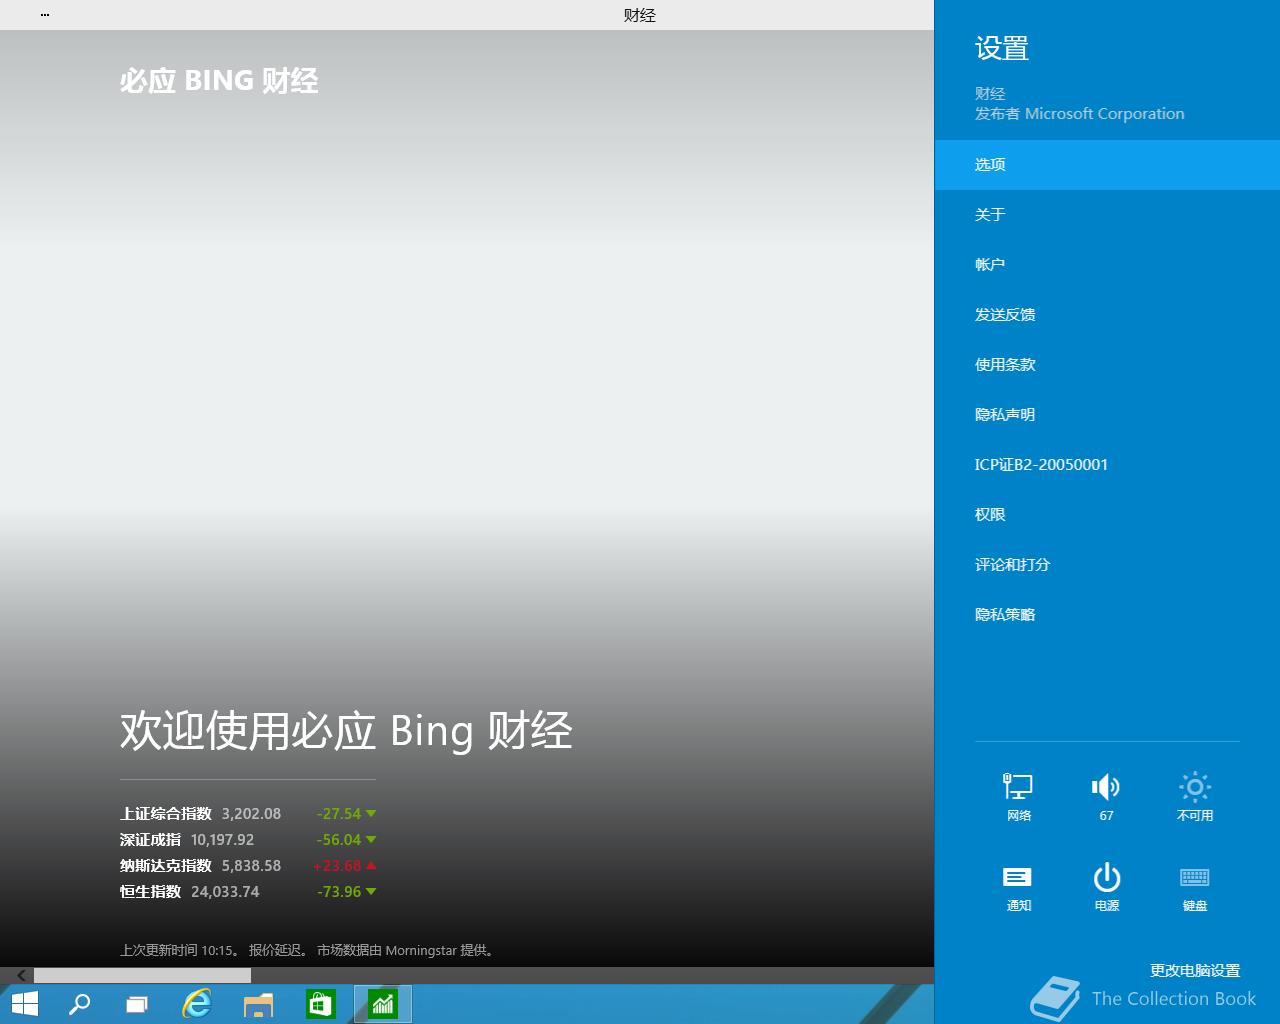Click 发布者 Microsoft Corporation text
Viewport: 1280px width, 1024px height.
click(x=1080, y=114)
